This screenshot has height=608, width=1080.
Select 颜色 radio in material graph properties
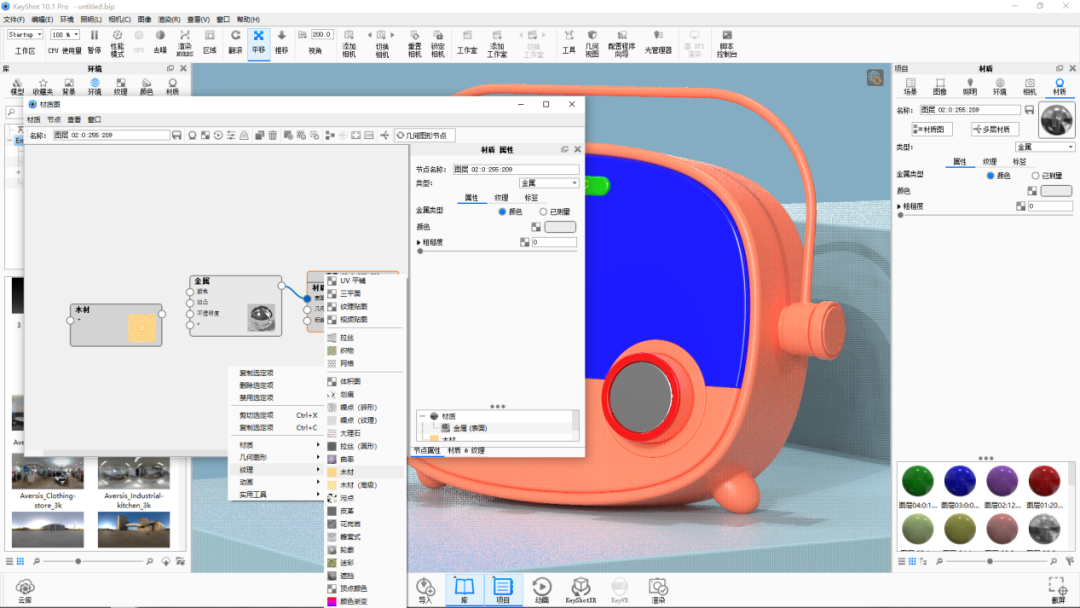click(503, 212)
